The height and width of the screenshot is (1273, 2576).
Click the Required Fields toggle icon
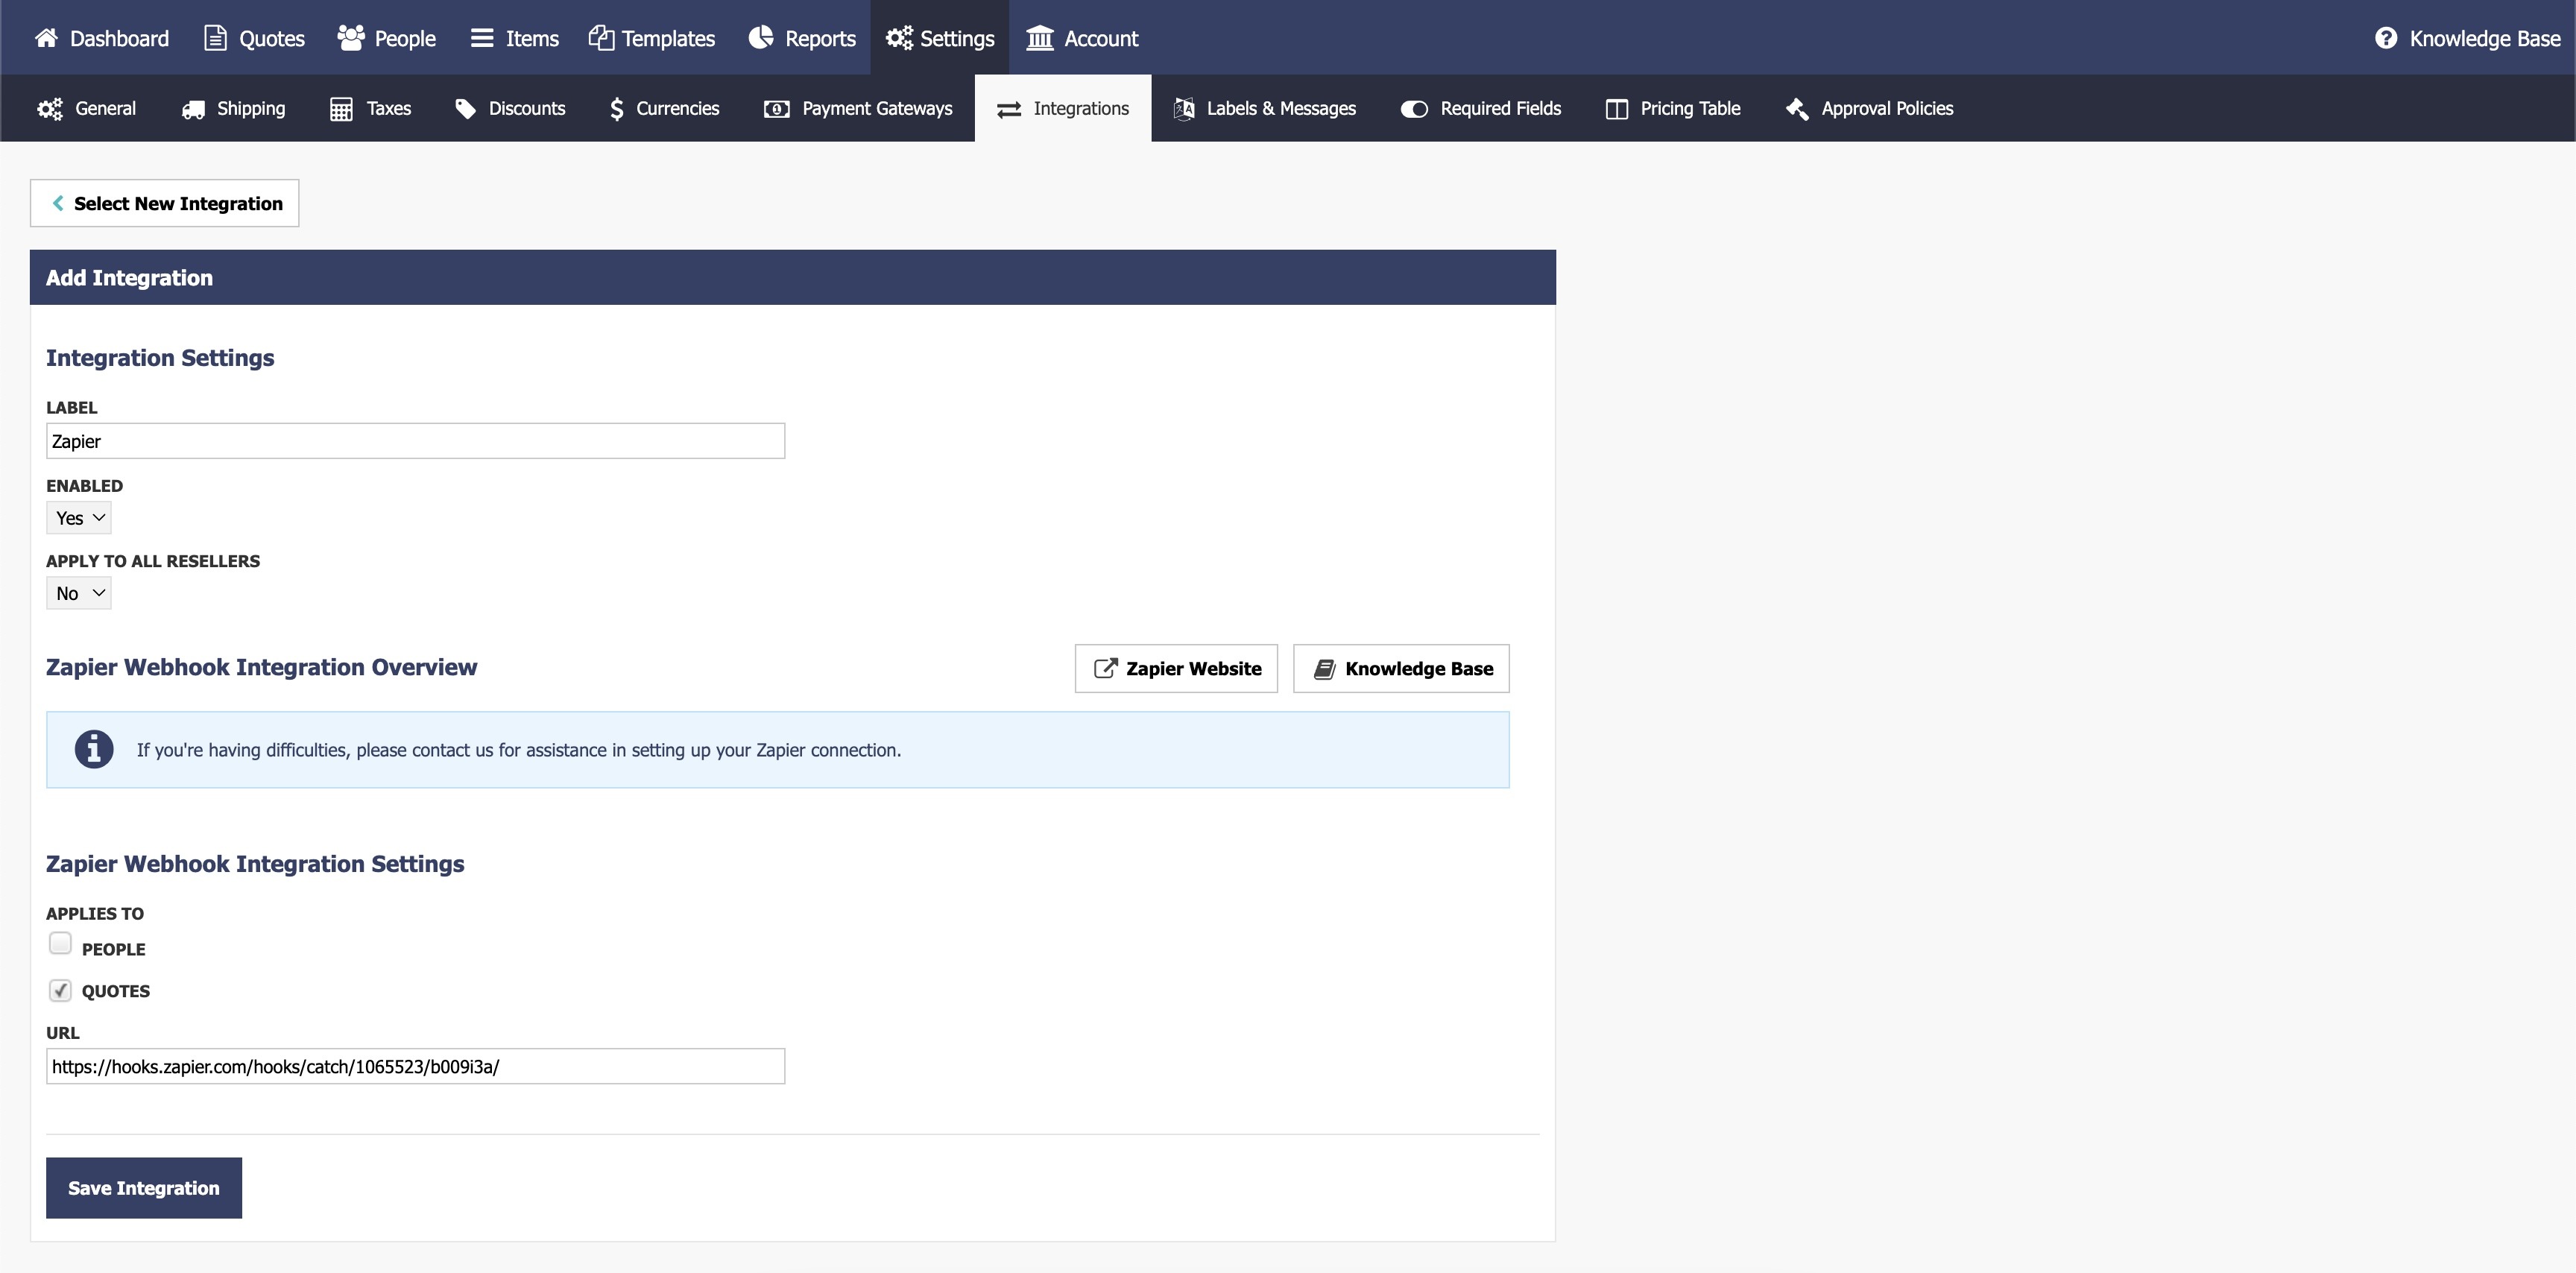point(1414,108)
